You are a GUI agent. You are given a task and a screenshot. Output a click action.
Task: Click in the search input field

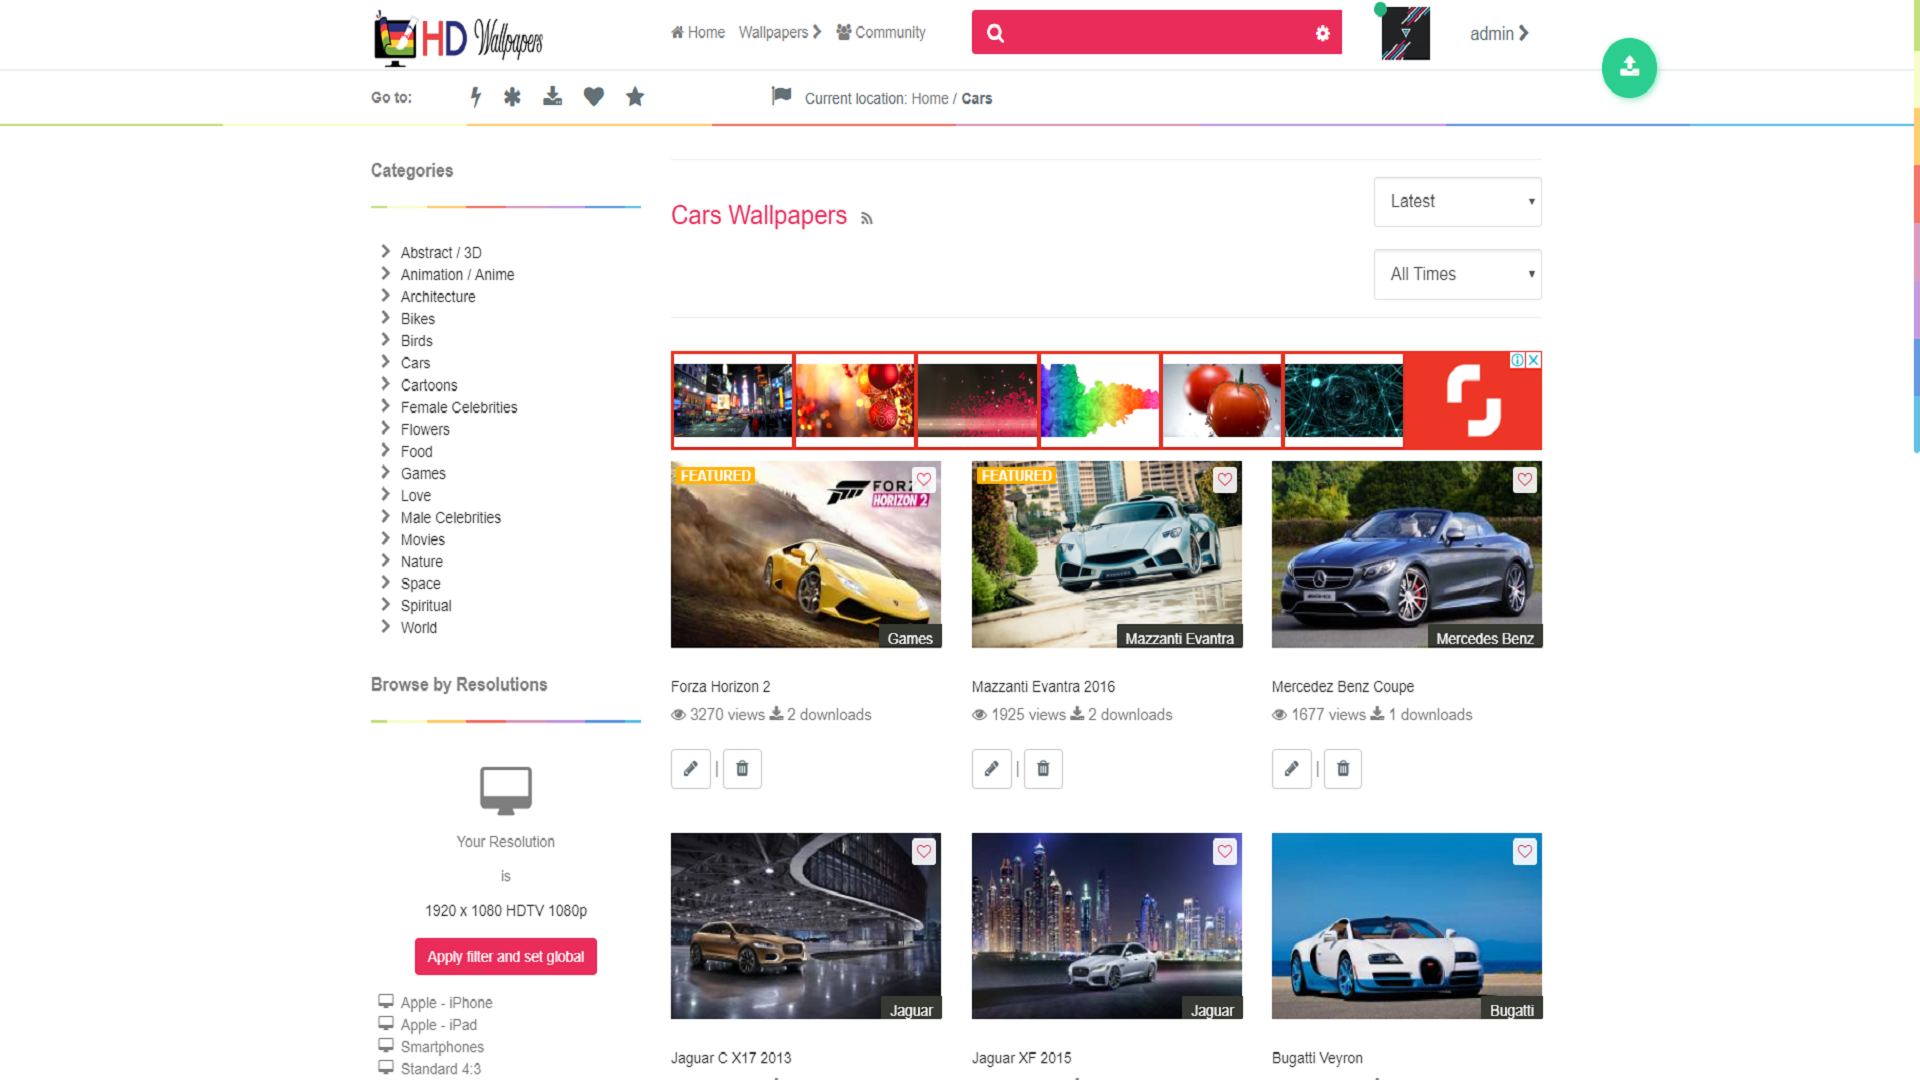pyautogui.click(x=1158, y=33)
